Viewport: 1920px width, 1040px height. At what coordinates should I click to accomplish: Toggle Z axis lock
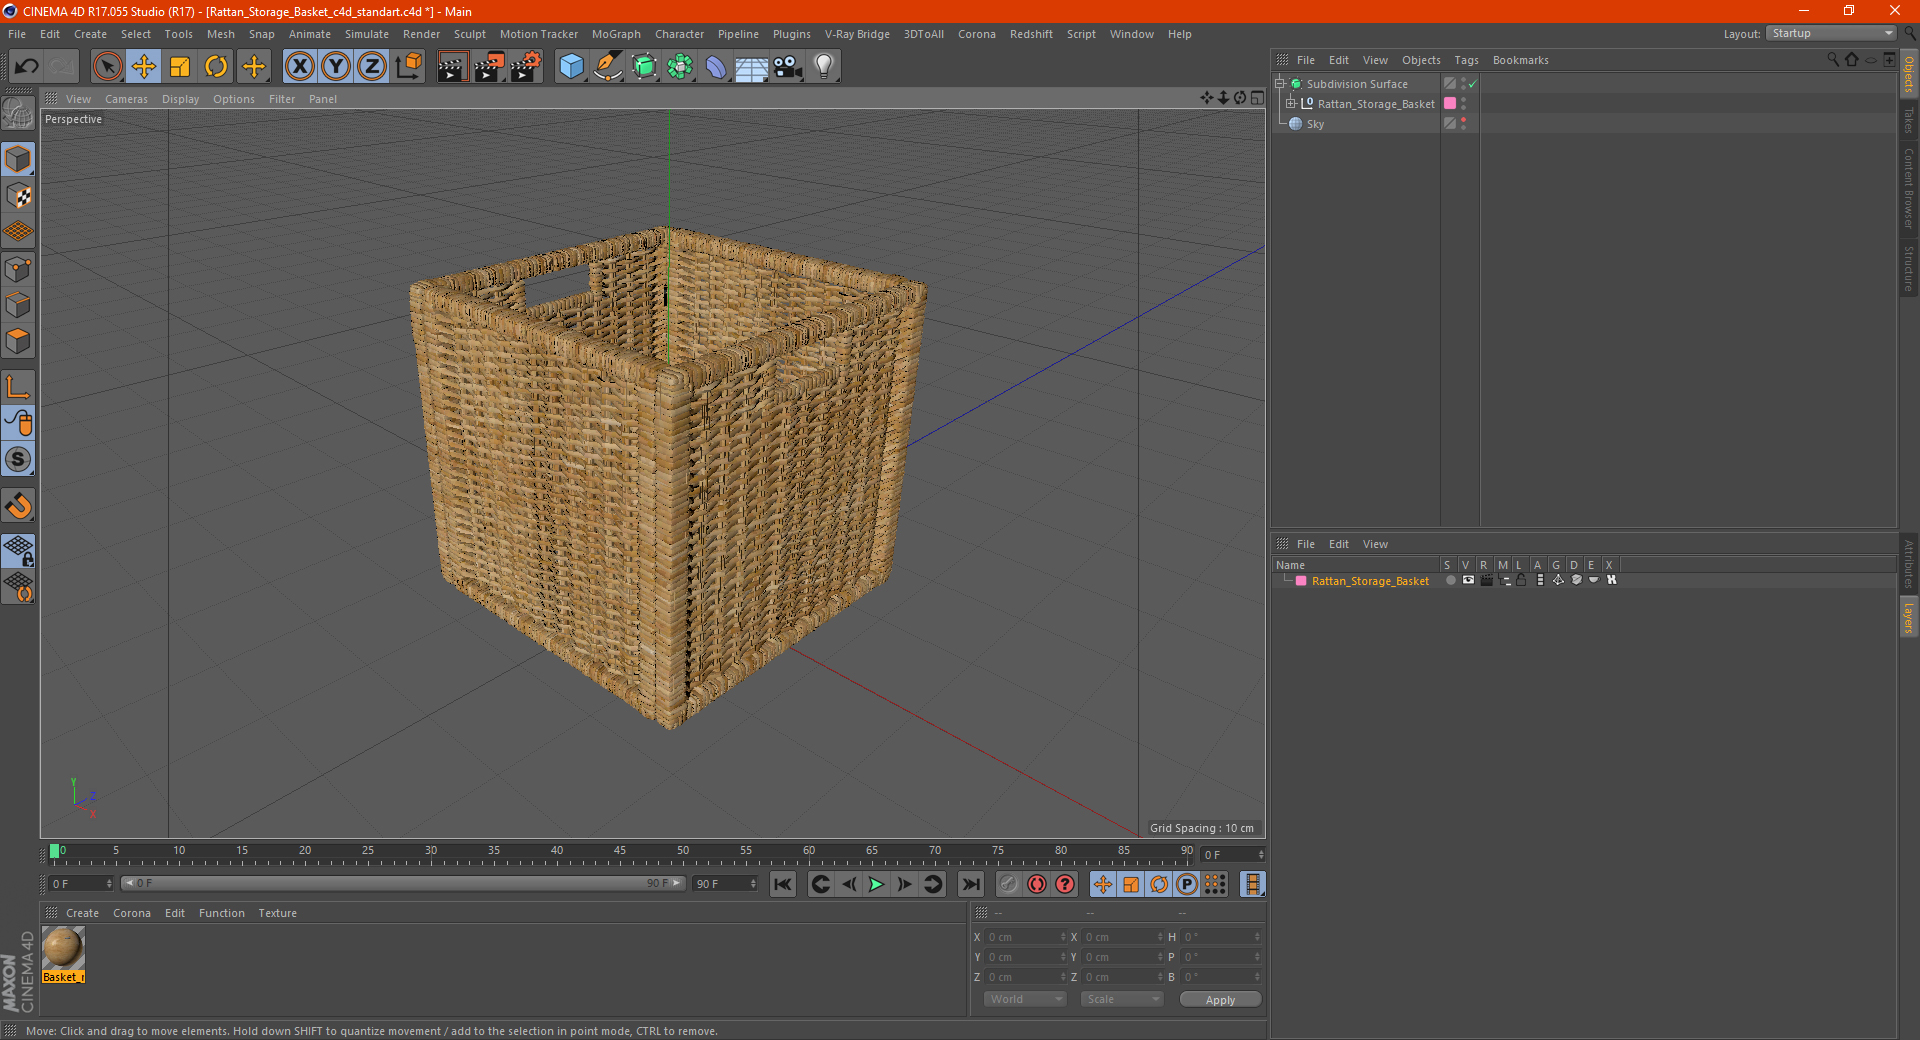(x=372, y=67)
